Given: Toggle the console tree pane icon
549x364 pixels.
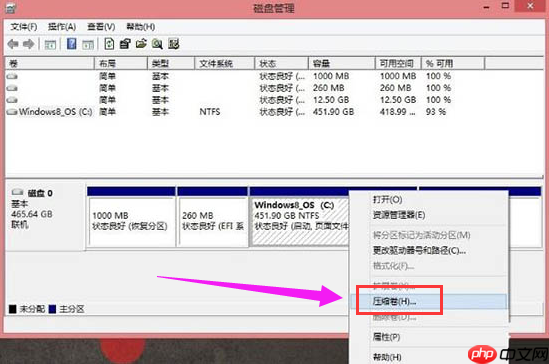Looking at the screenshot, I should (x=50, y=44).
